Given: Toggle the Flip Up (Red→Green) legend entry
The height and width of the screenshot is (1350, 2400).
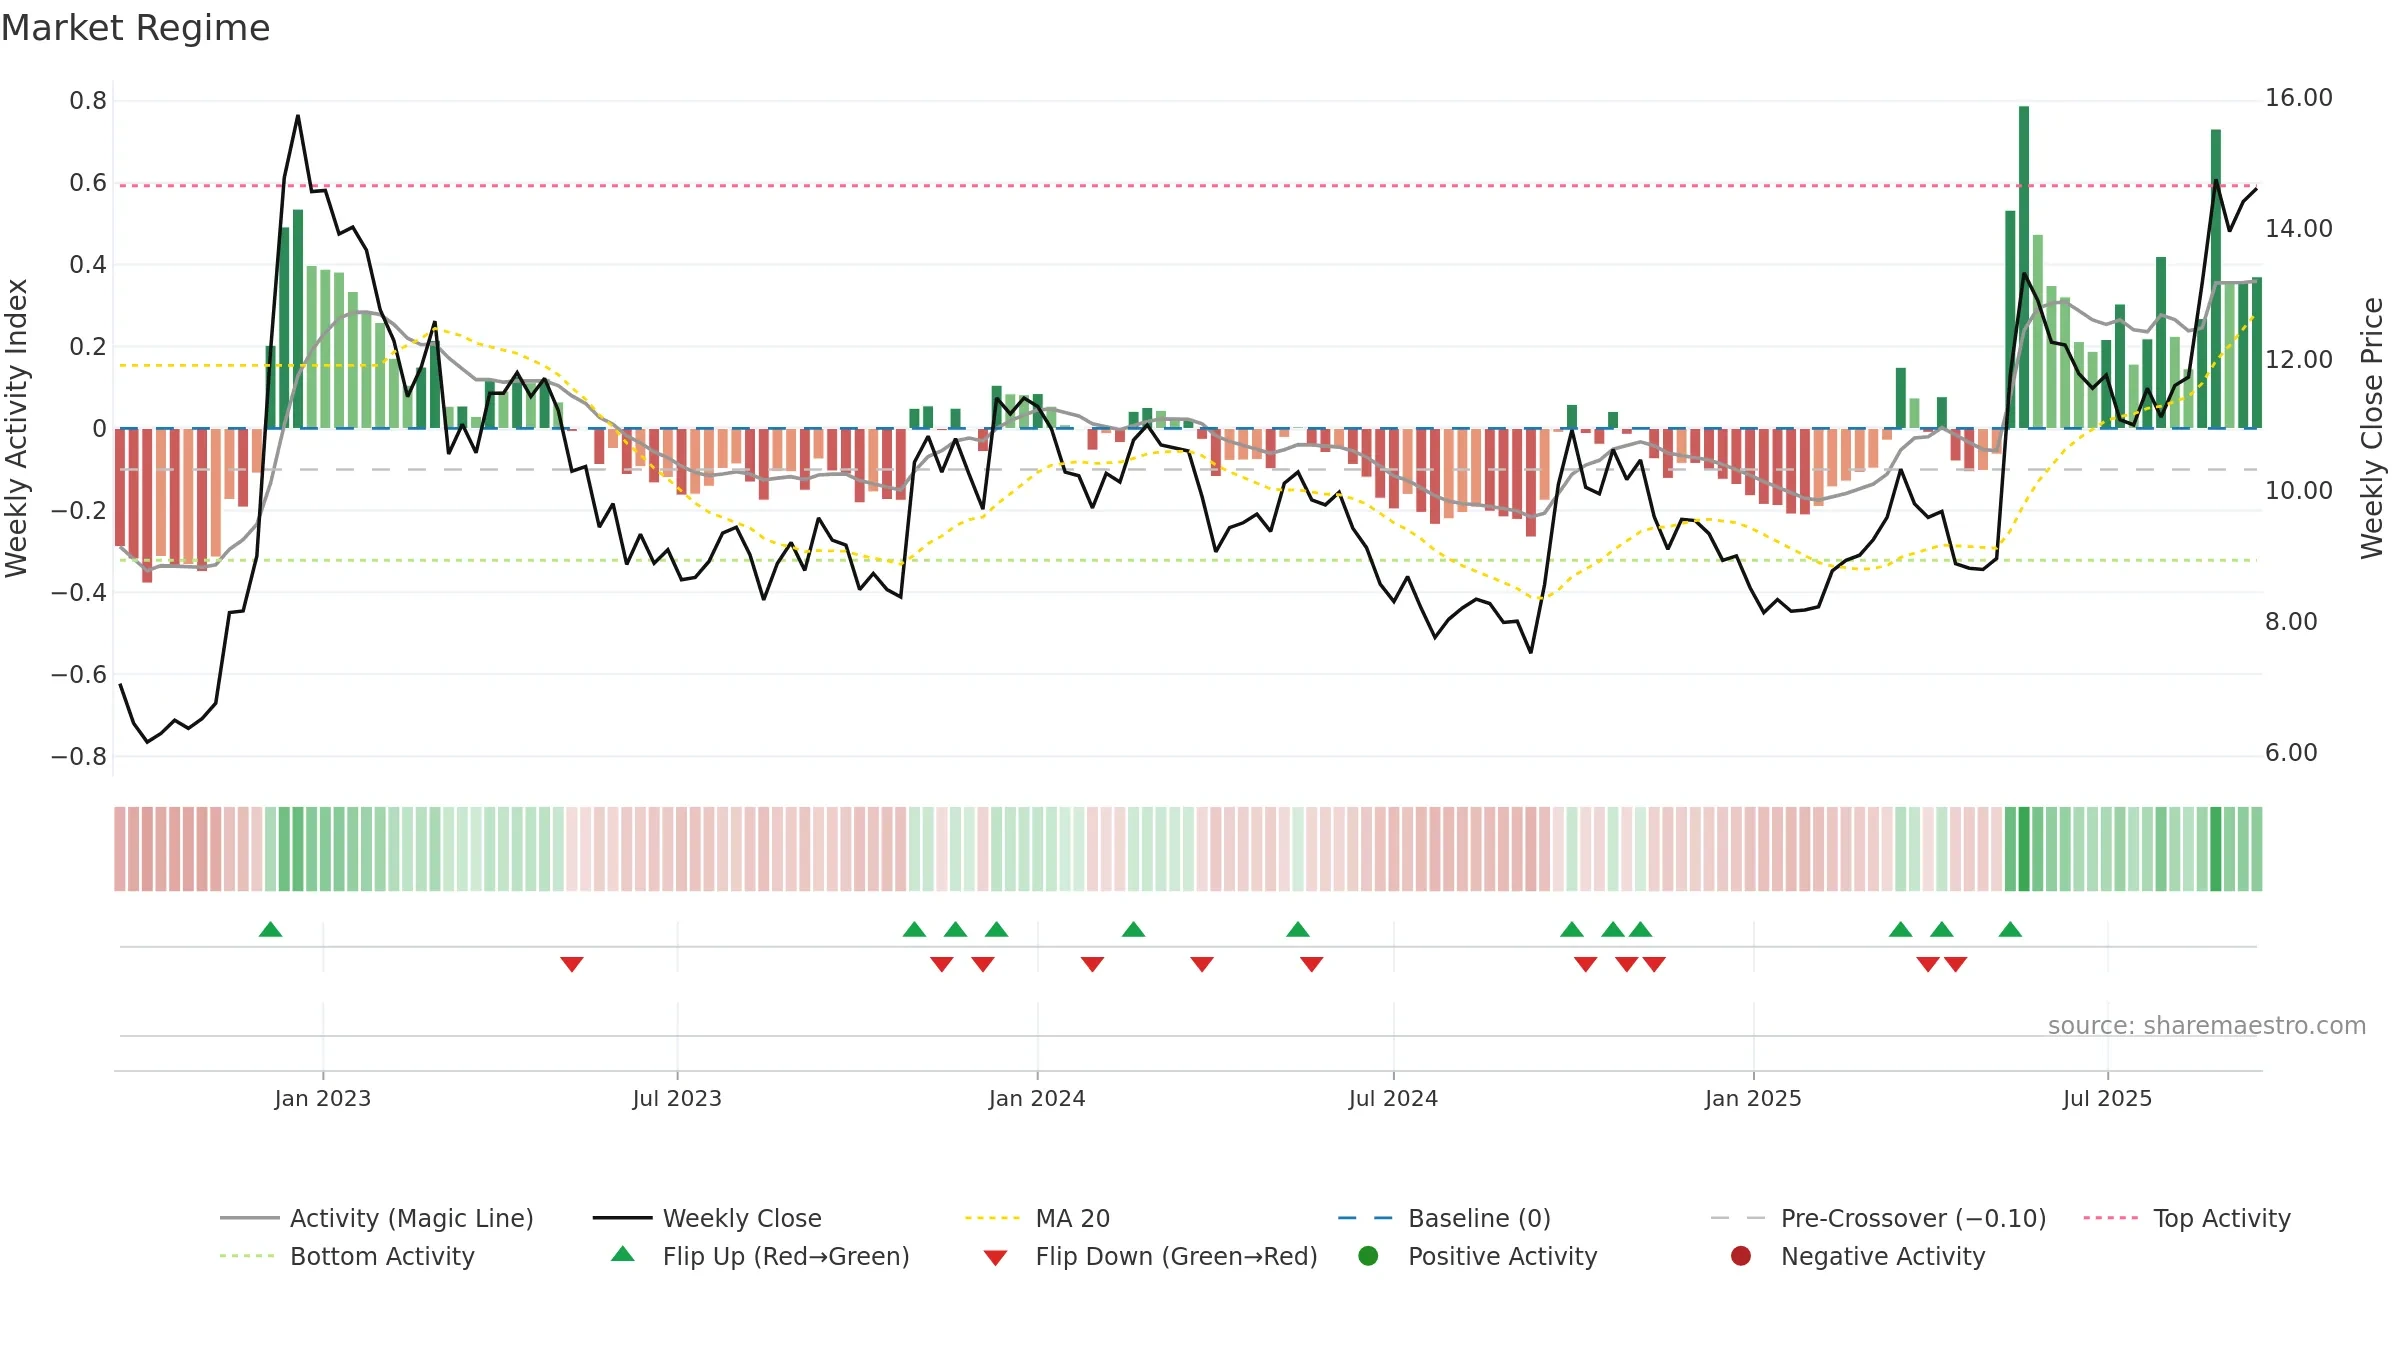Looking at the screenshot, I should click(760, 1256).
